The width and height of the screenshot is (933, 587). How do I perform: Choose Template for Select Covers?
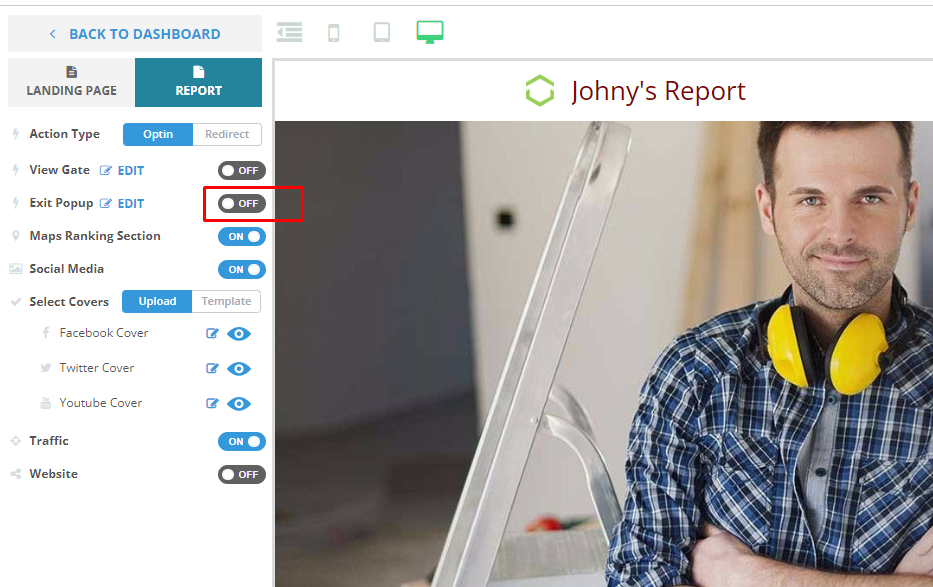(x=226, y=301)
